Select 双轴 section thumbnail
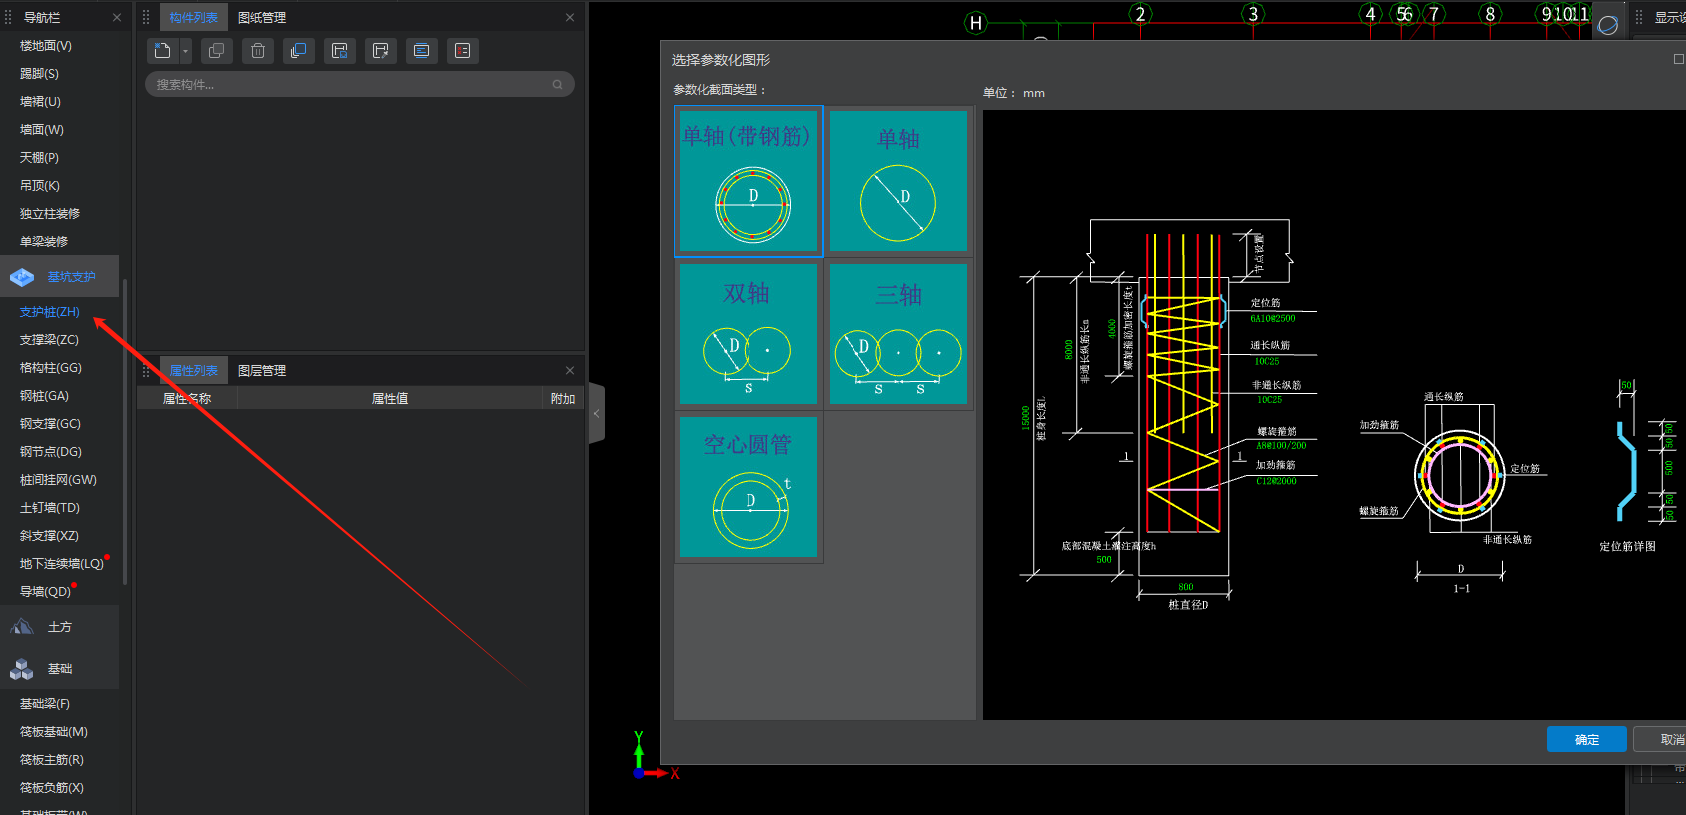 tap(748, 334)
